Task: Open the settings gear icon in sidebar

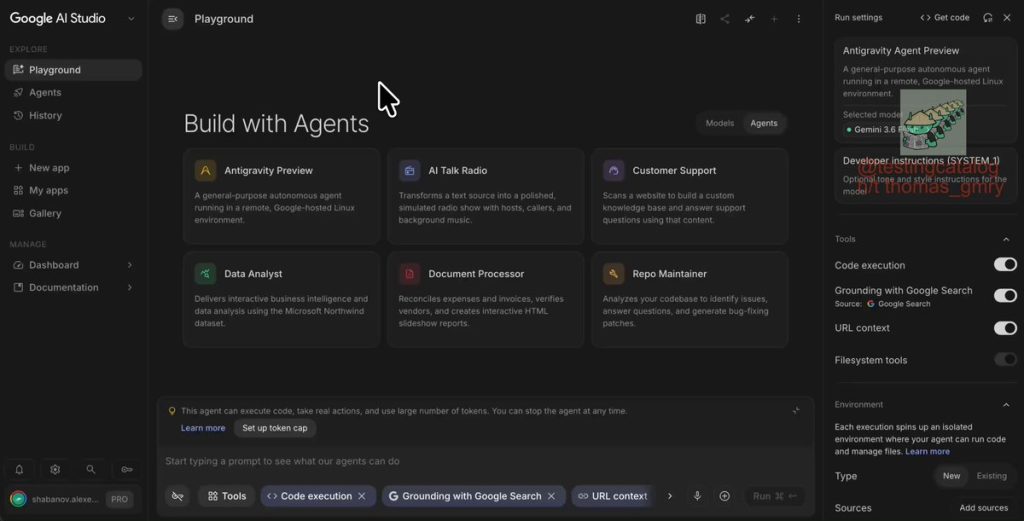Action: pos(55,469)
